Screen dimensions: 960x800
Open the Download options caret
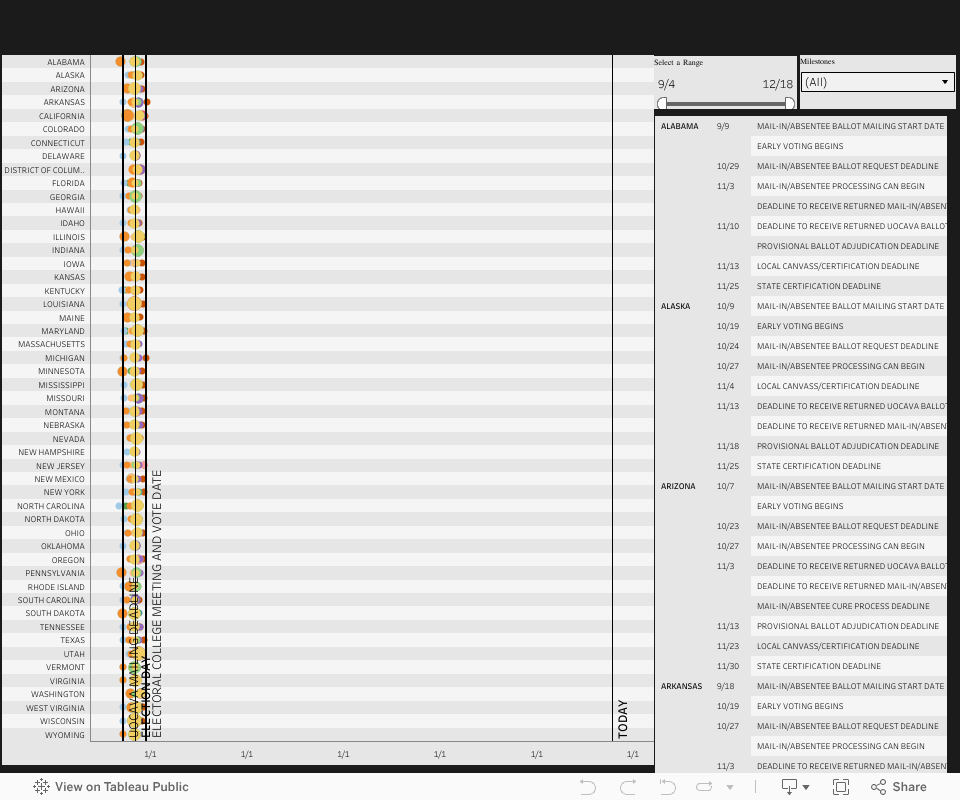pyautogui.click(x=806, y=787)
